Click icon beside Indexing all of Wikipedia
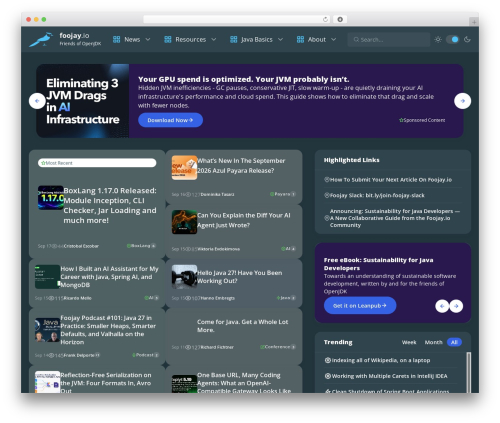Image resolution: width=500 pixels, height=423 pixels. (x=328, y=360)
